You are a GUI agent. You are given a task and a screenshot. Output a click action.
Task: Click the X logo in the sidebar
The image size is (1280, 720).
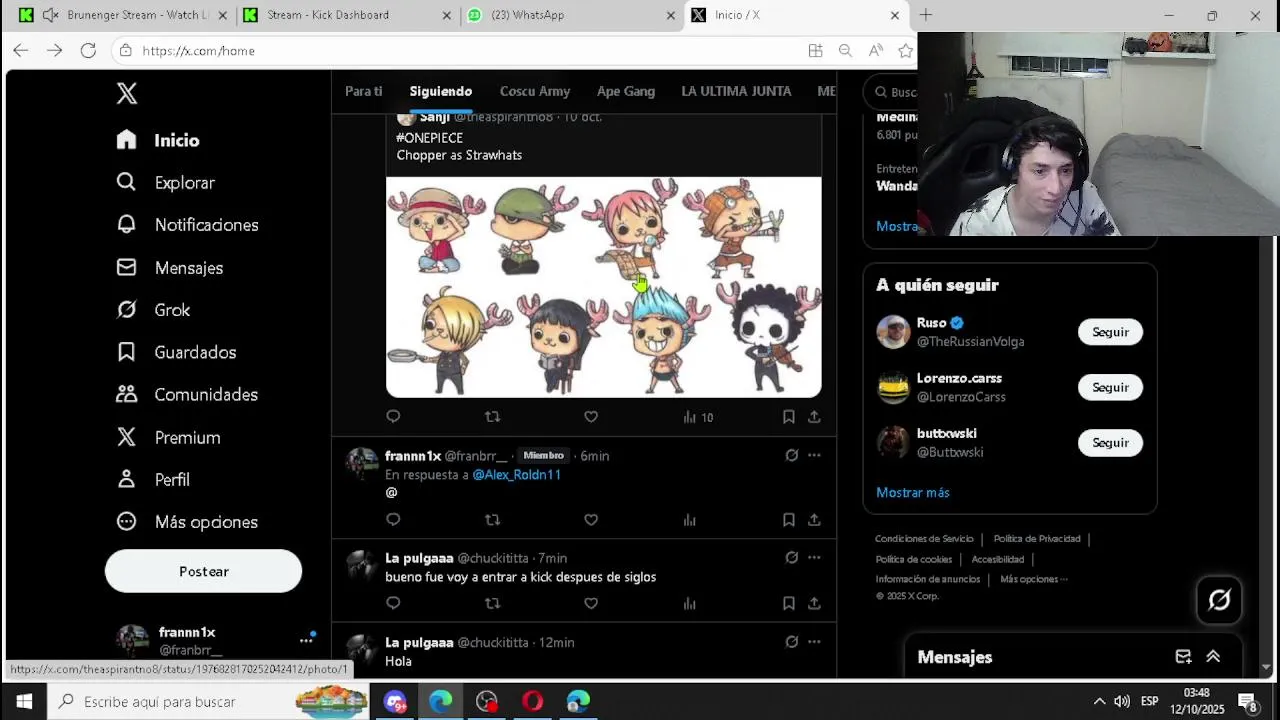pos(126,93)
